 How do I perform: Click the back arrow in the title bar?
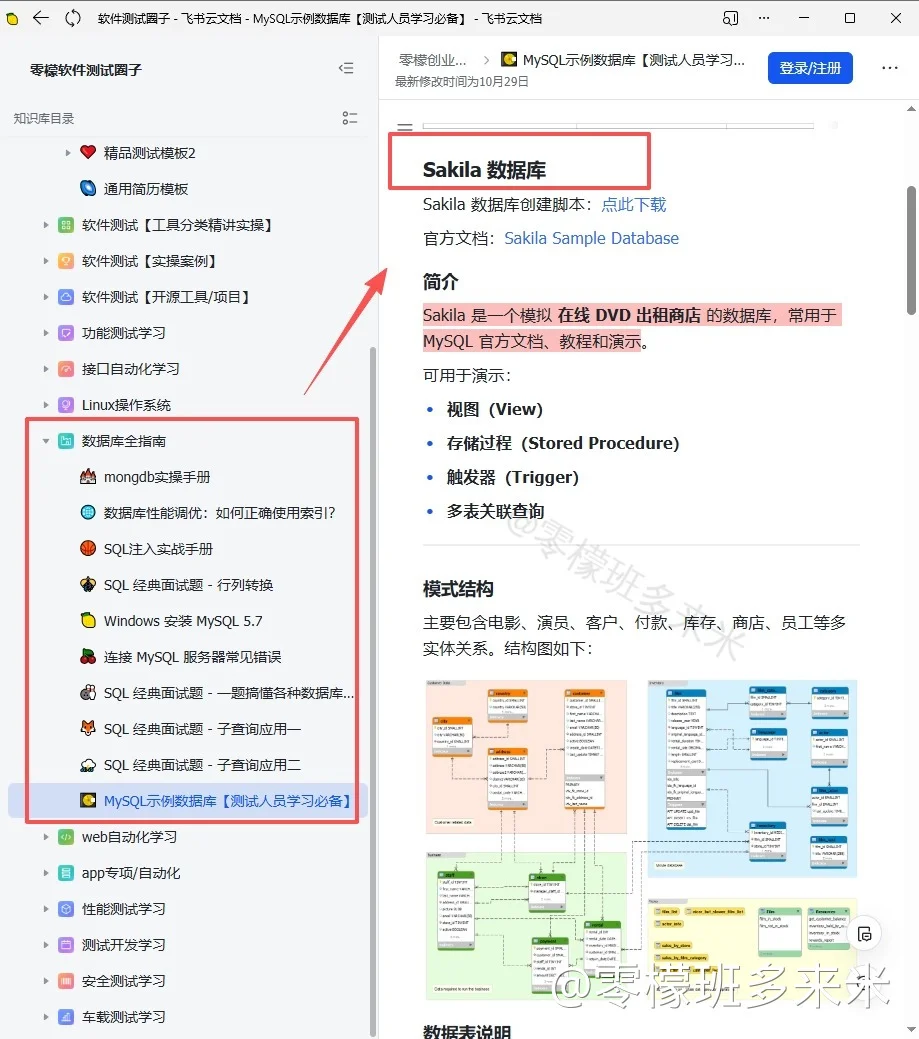pyautogui.click(x=40, y=18)
